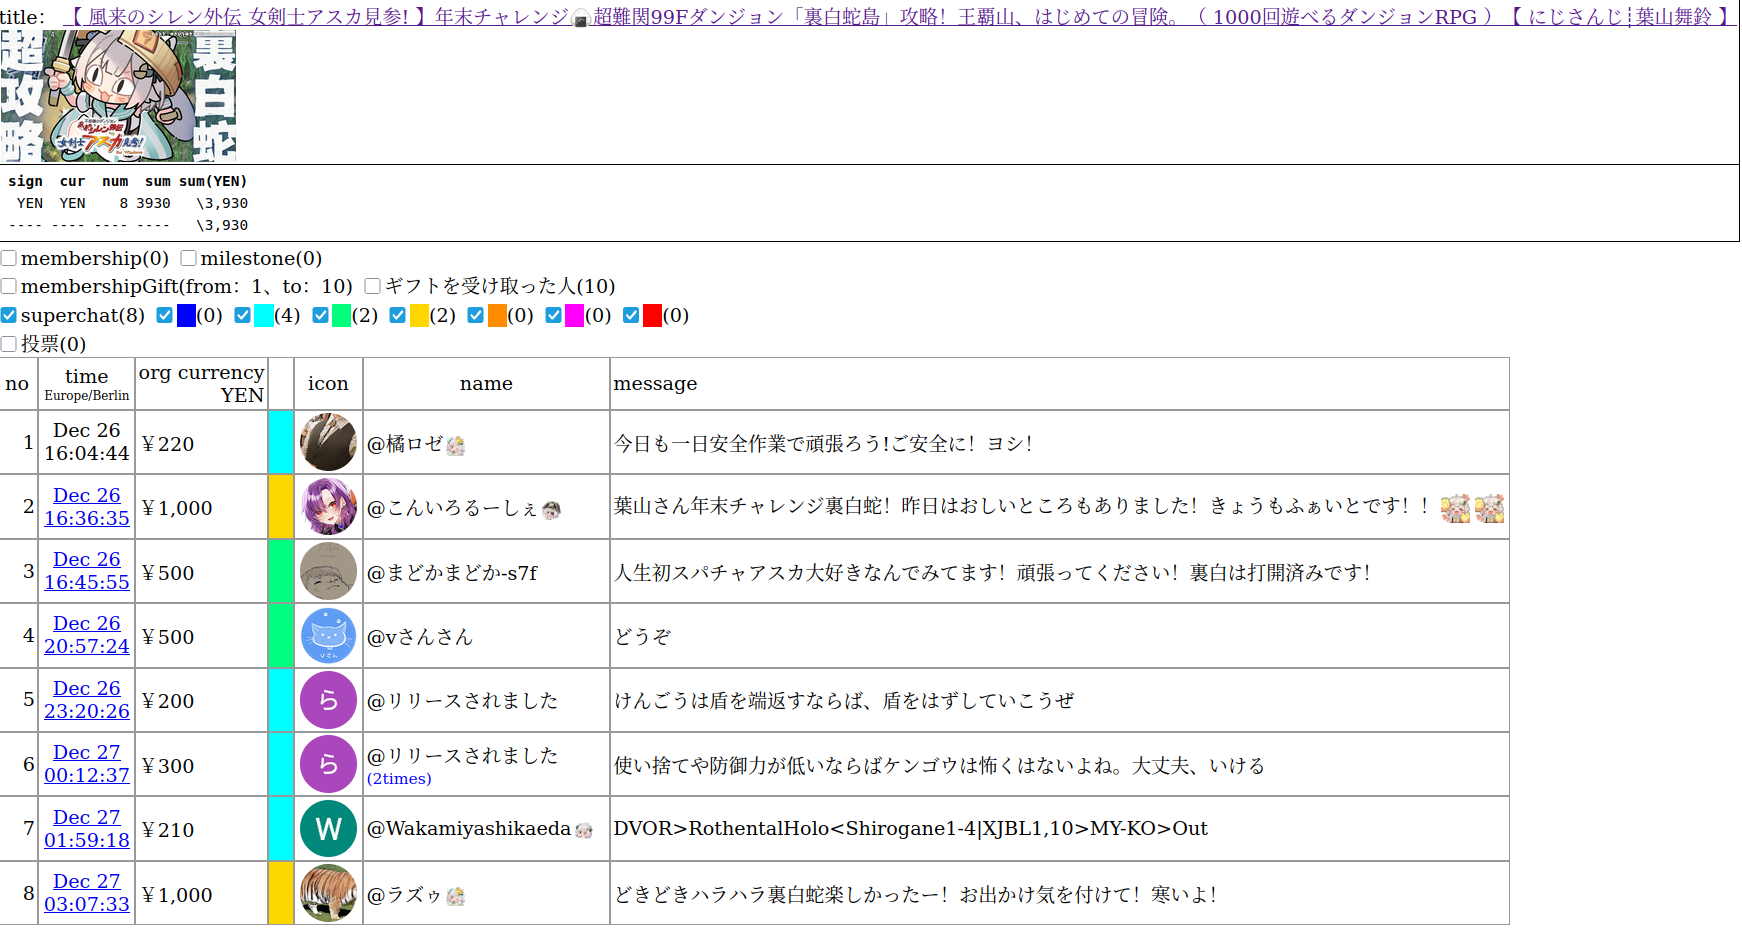The image size is (1742, 952).
Task: Open timestamp link Dec 27 01:59:18
Action: (x=87, y=829)
